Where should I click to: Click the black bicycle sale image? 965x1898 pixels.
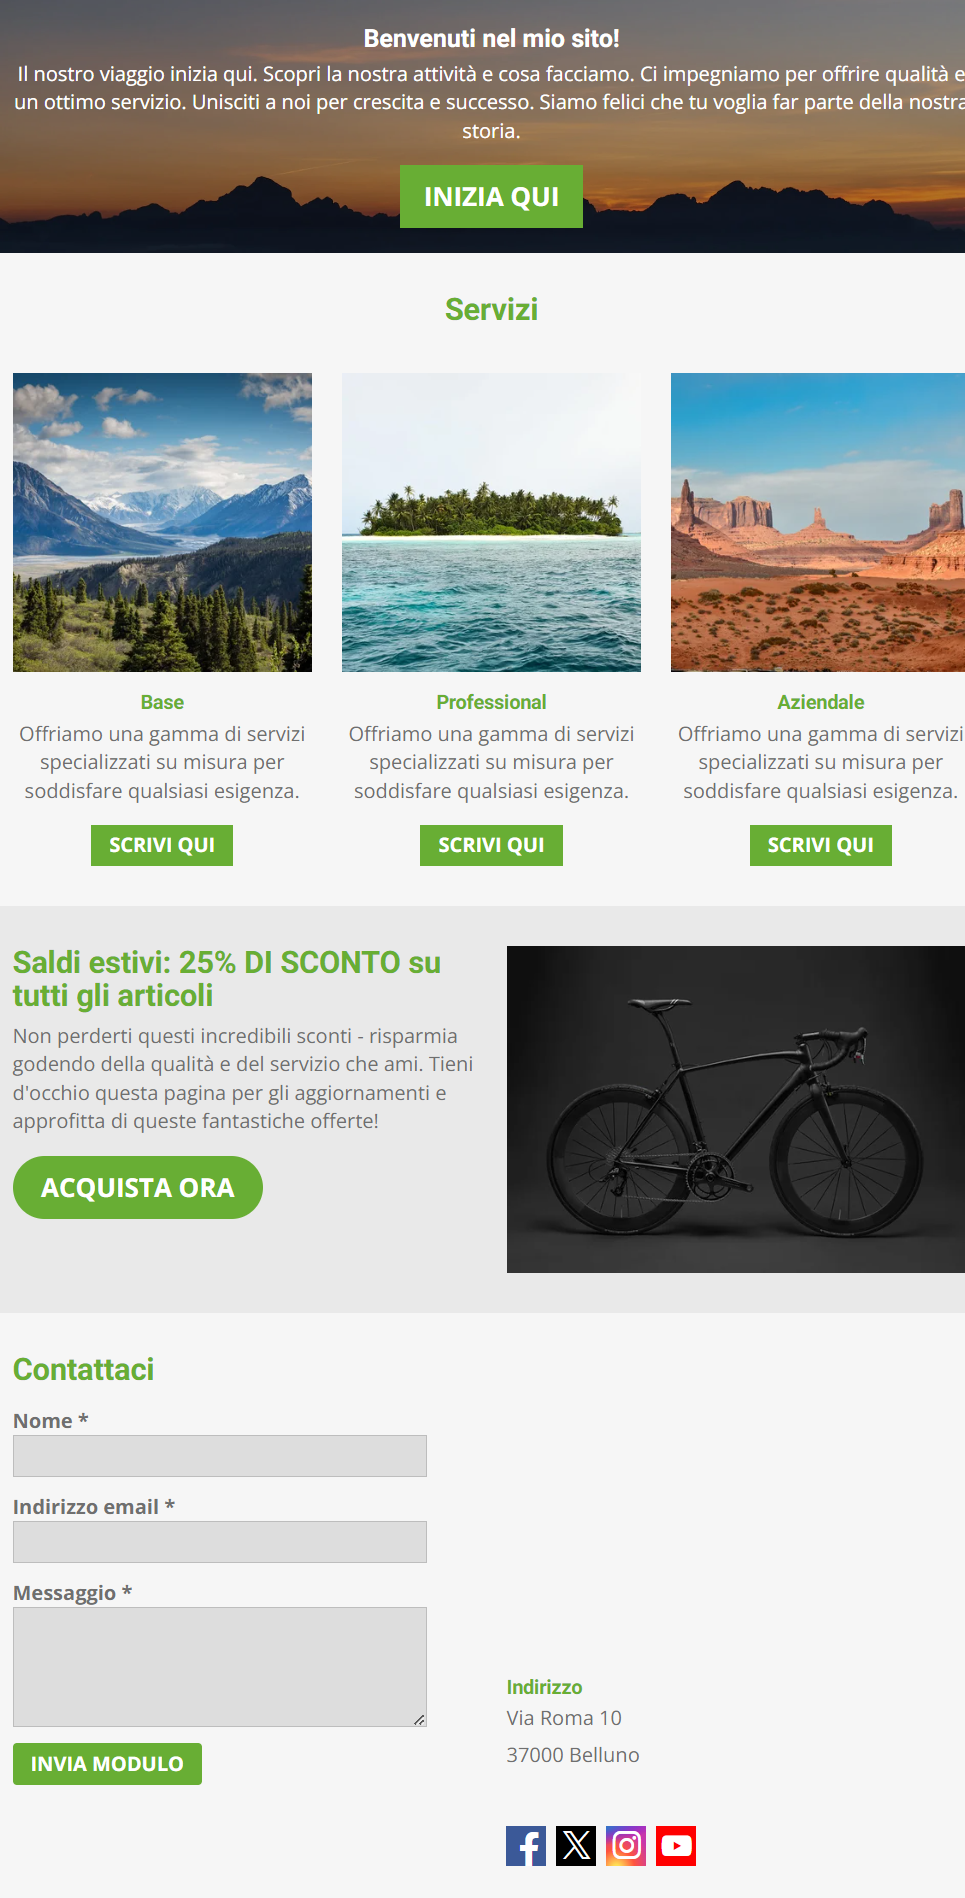[736, 1109]
